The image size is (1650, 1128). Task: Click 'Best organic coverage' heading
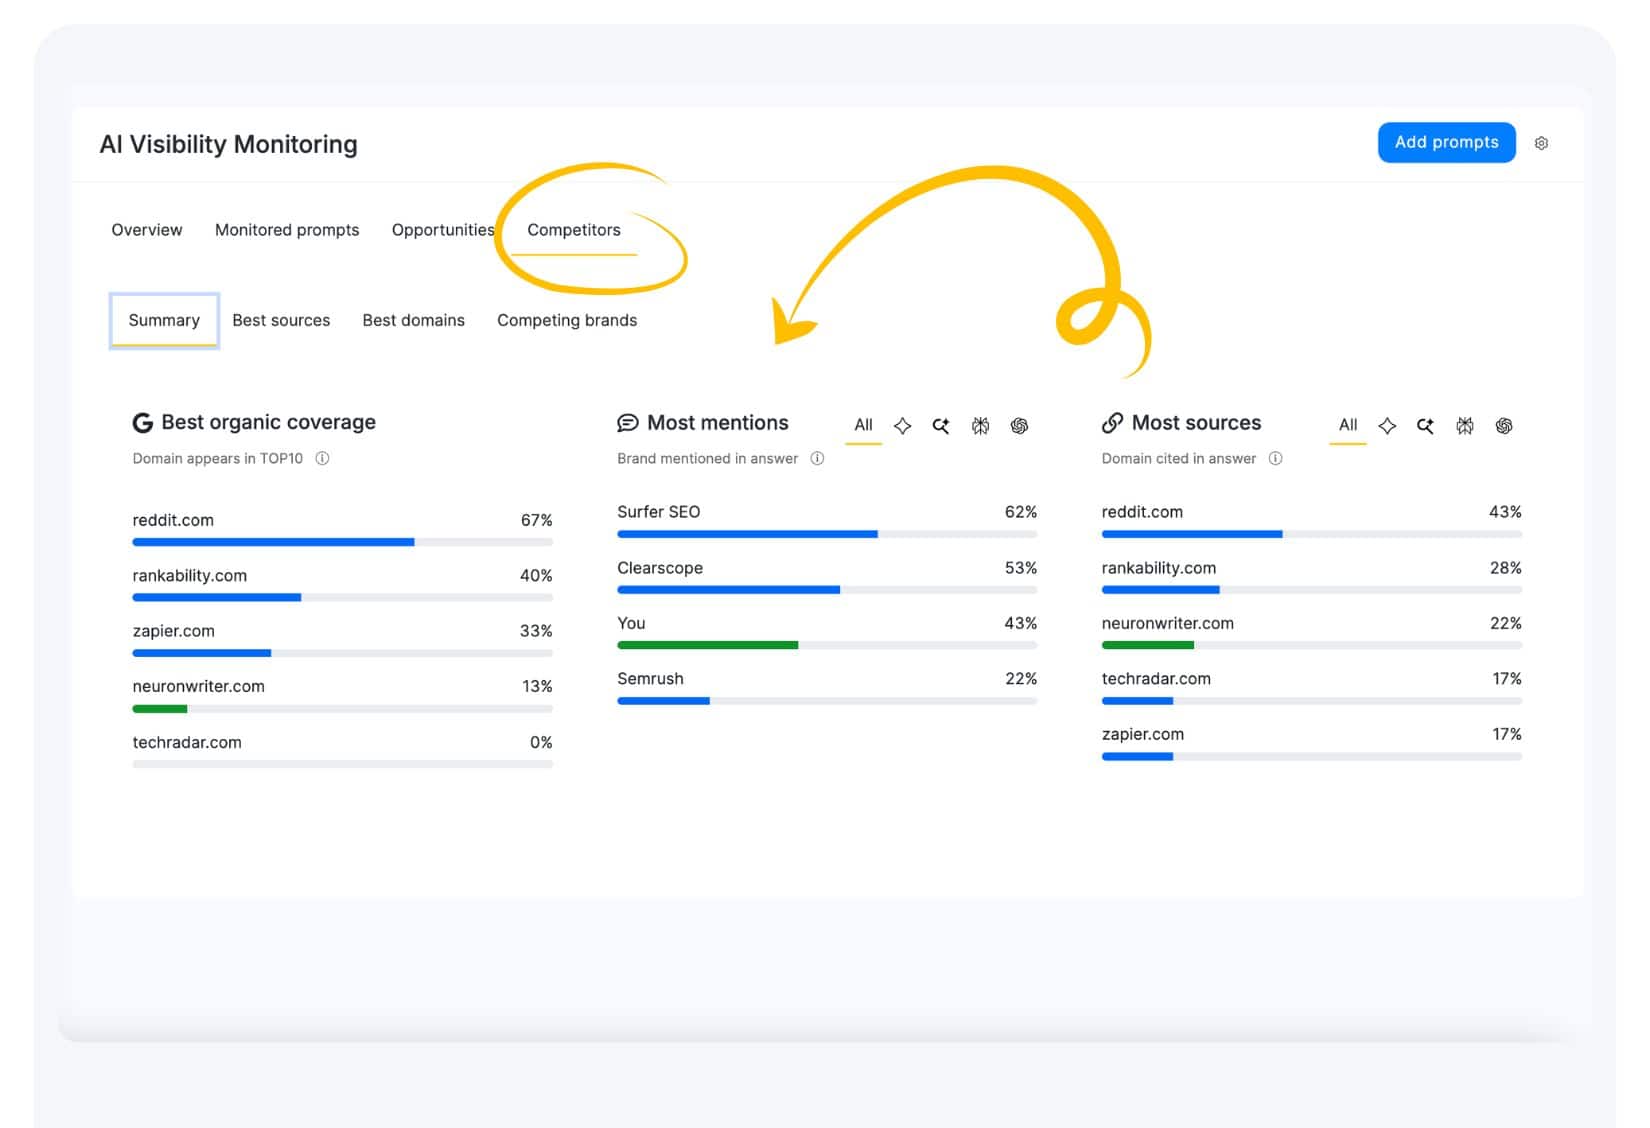(x=268, y=422)
